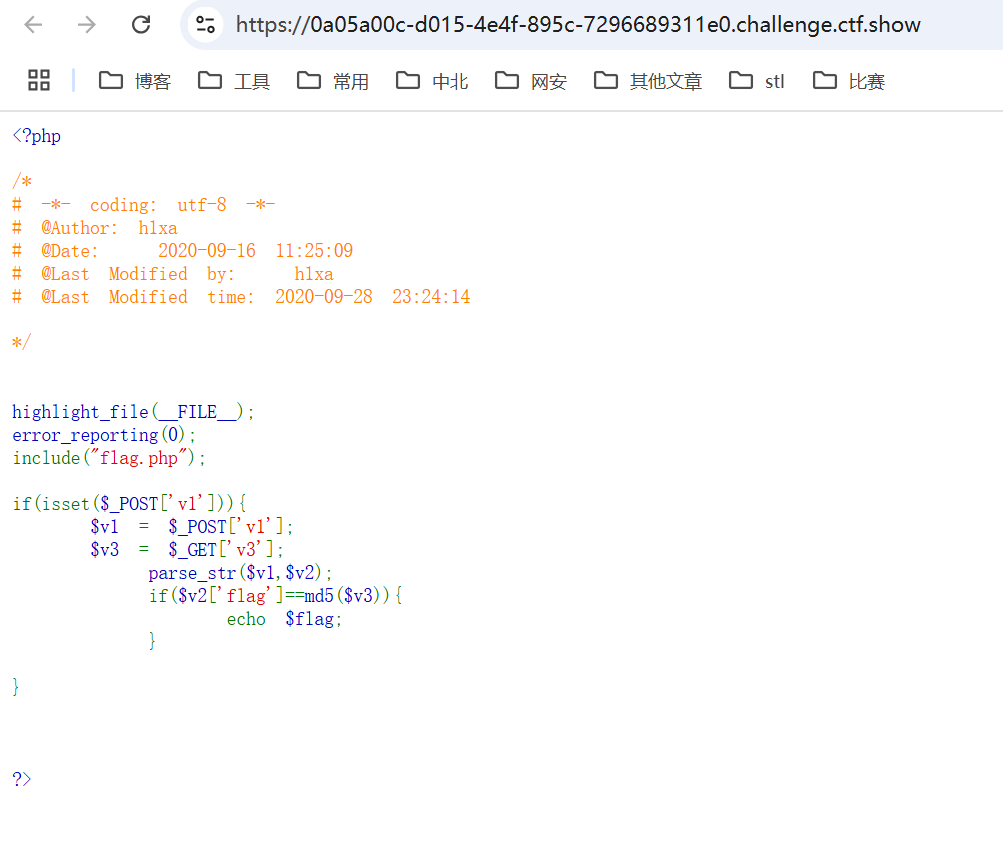Open the stl bookmark folder

point(757,81)
